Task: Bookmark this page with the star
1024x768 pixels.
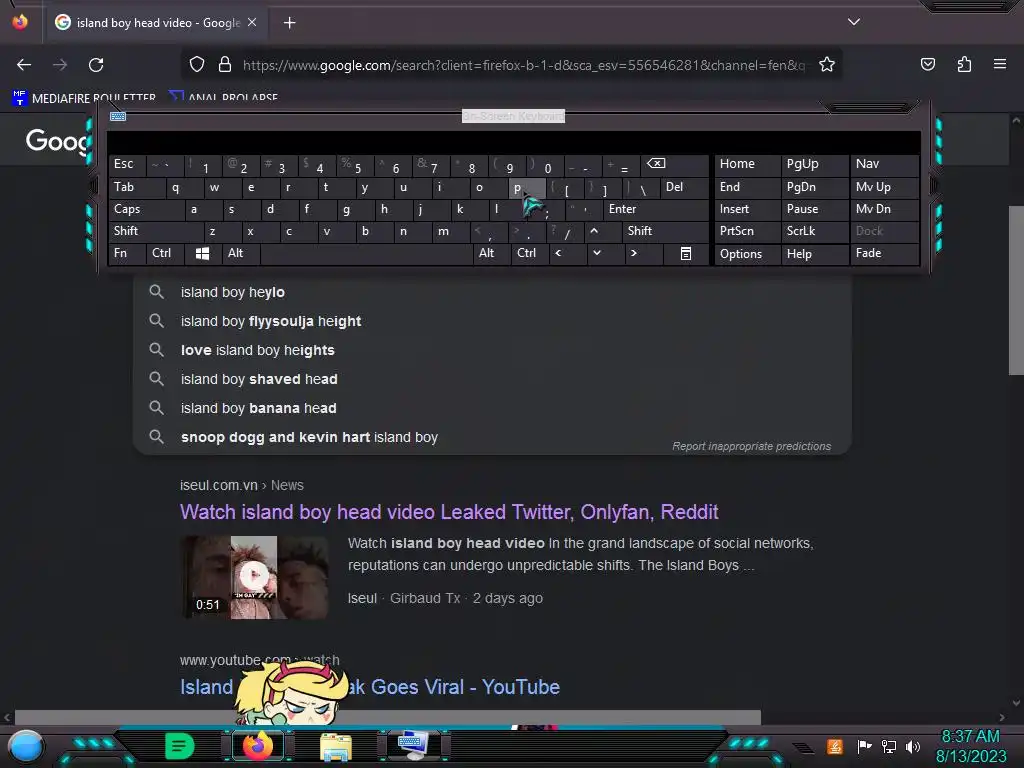Action: pyautogui.click(x=827, y=64)
